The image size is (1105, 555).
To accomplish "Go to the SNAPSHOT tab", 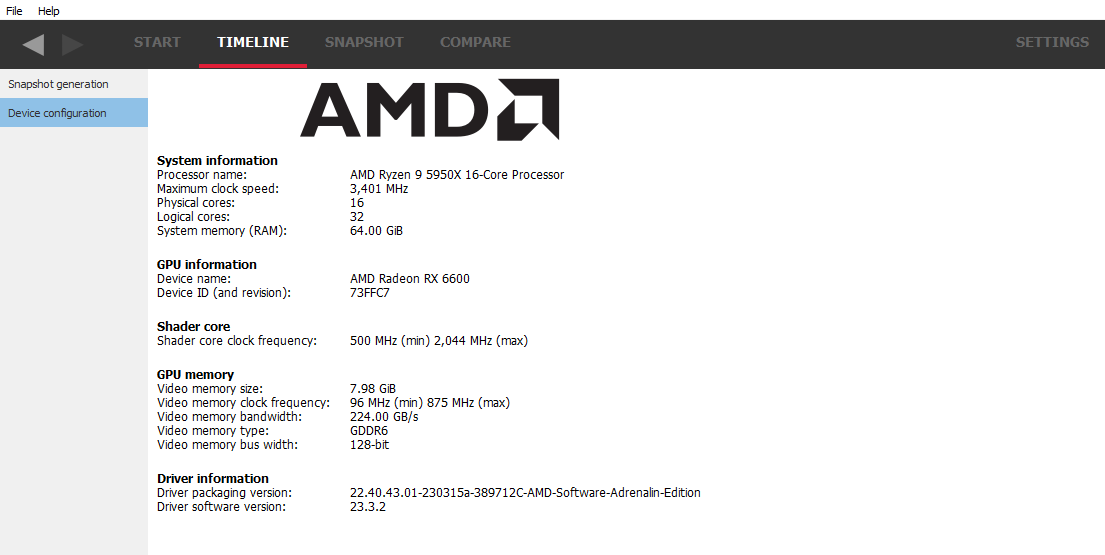I will tap(364, 42).
